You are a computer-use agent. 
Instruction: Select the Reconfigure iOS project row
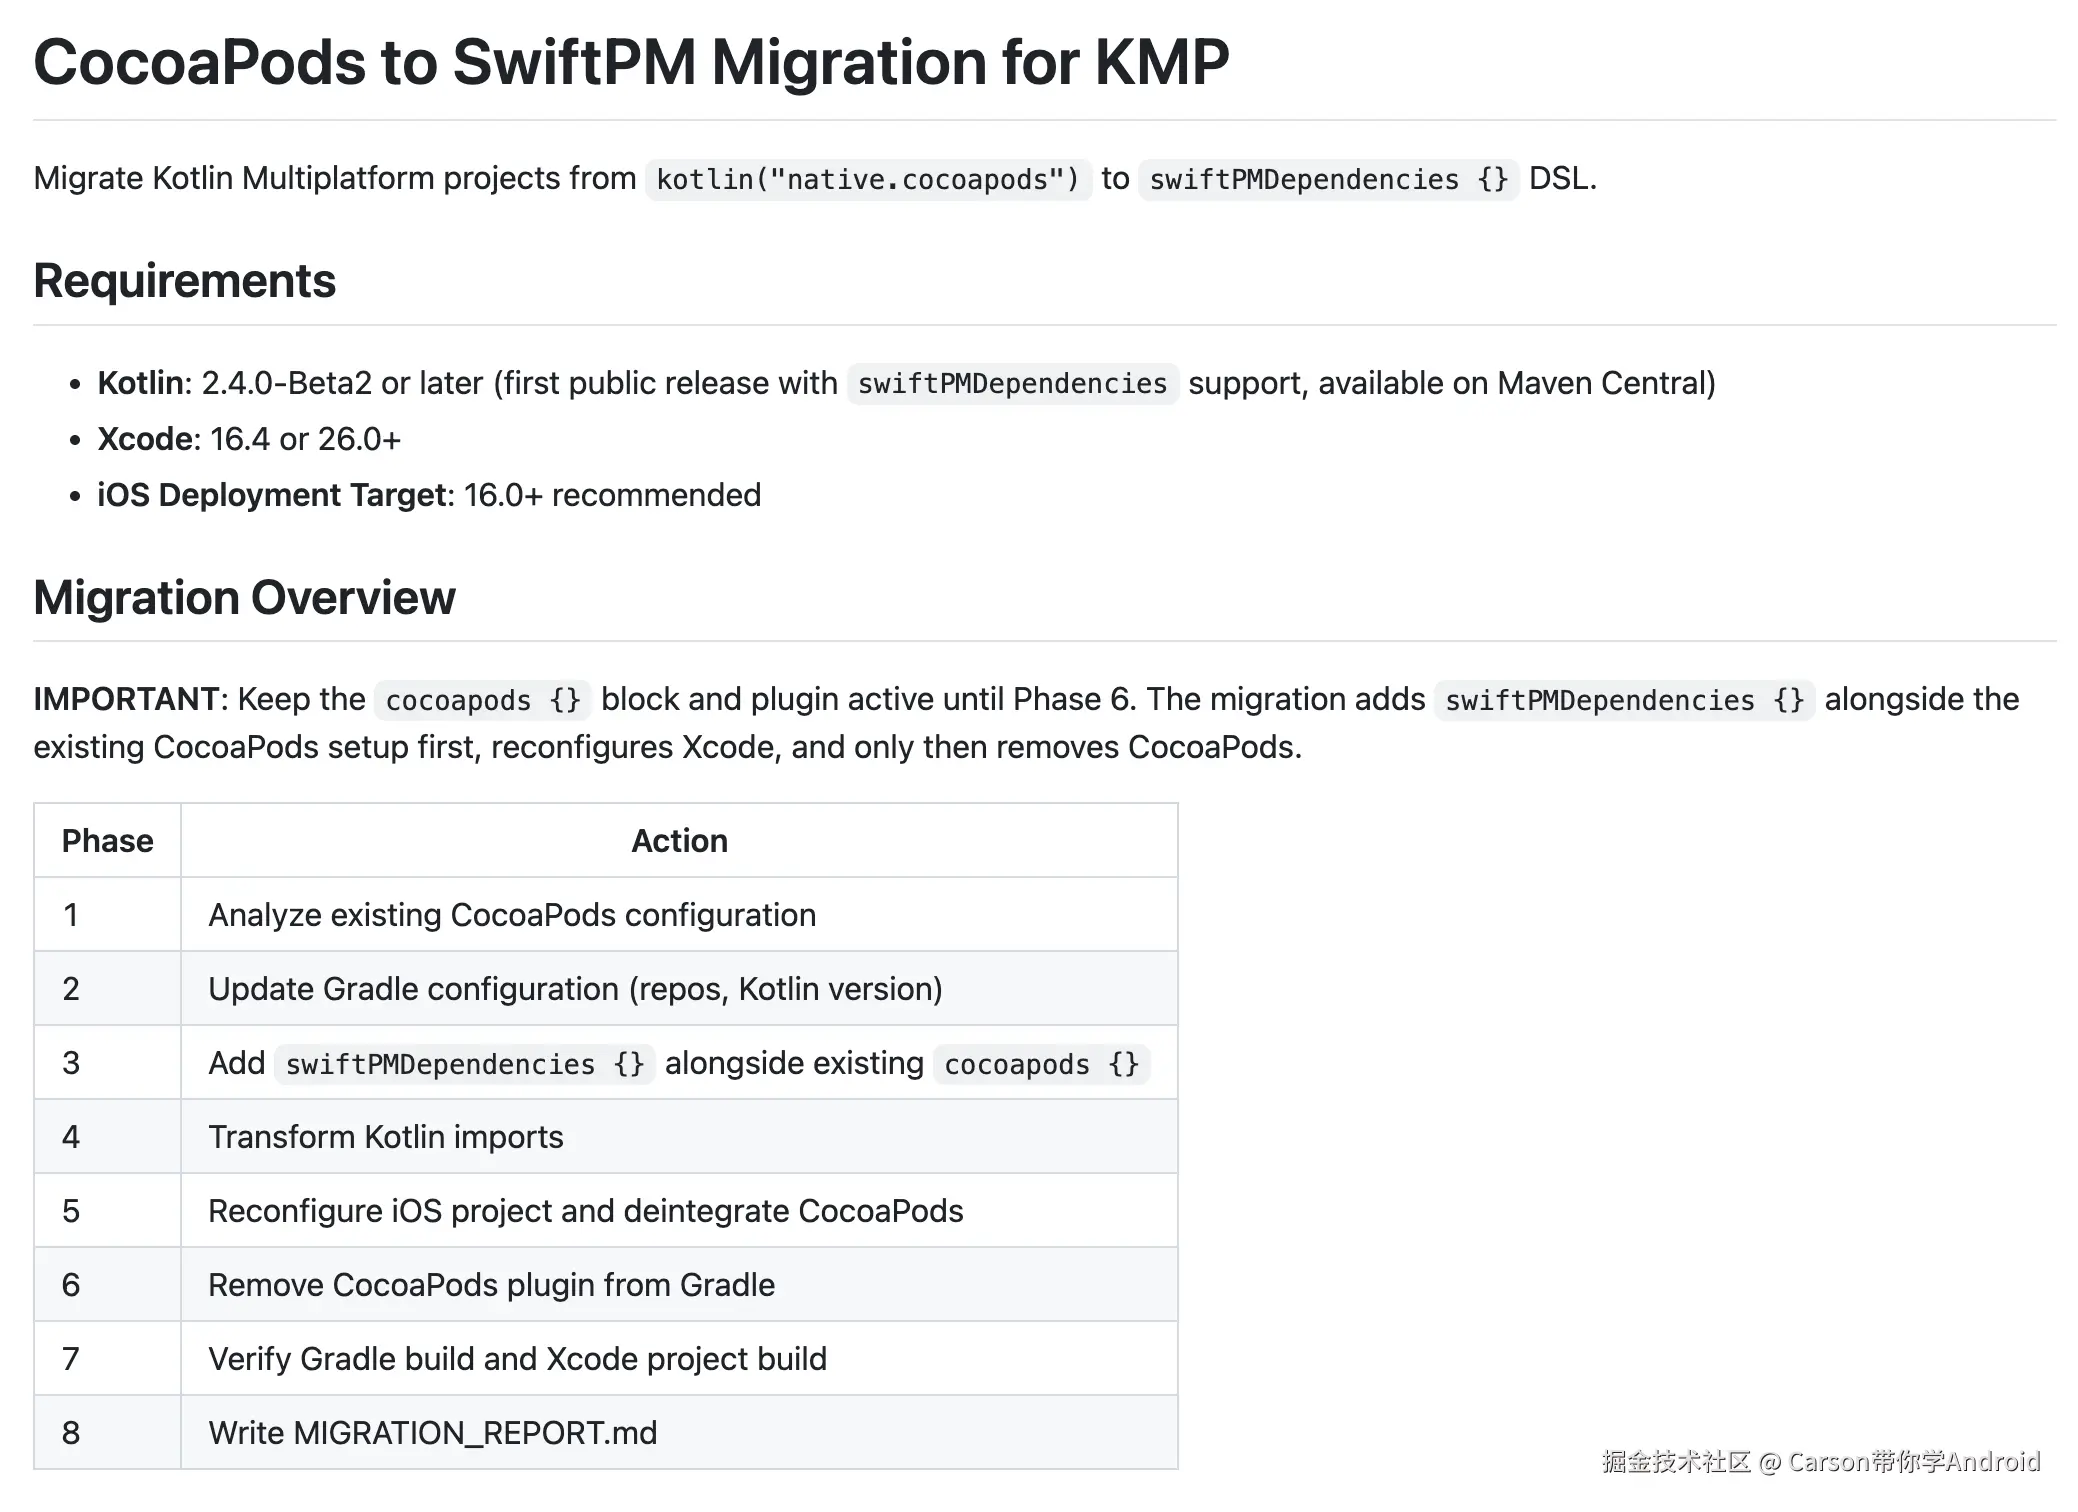(x=606, y=1211)
